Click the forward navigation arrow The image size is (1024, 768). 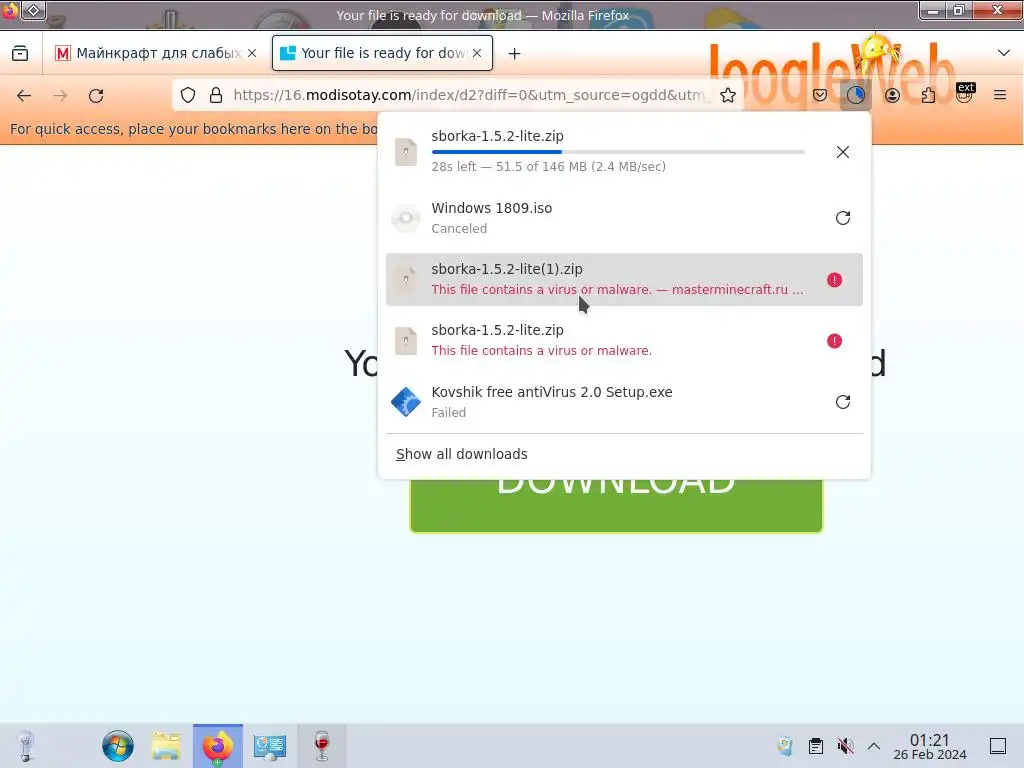(x=60, y=95)
